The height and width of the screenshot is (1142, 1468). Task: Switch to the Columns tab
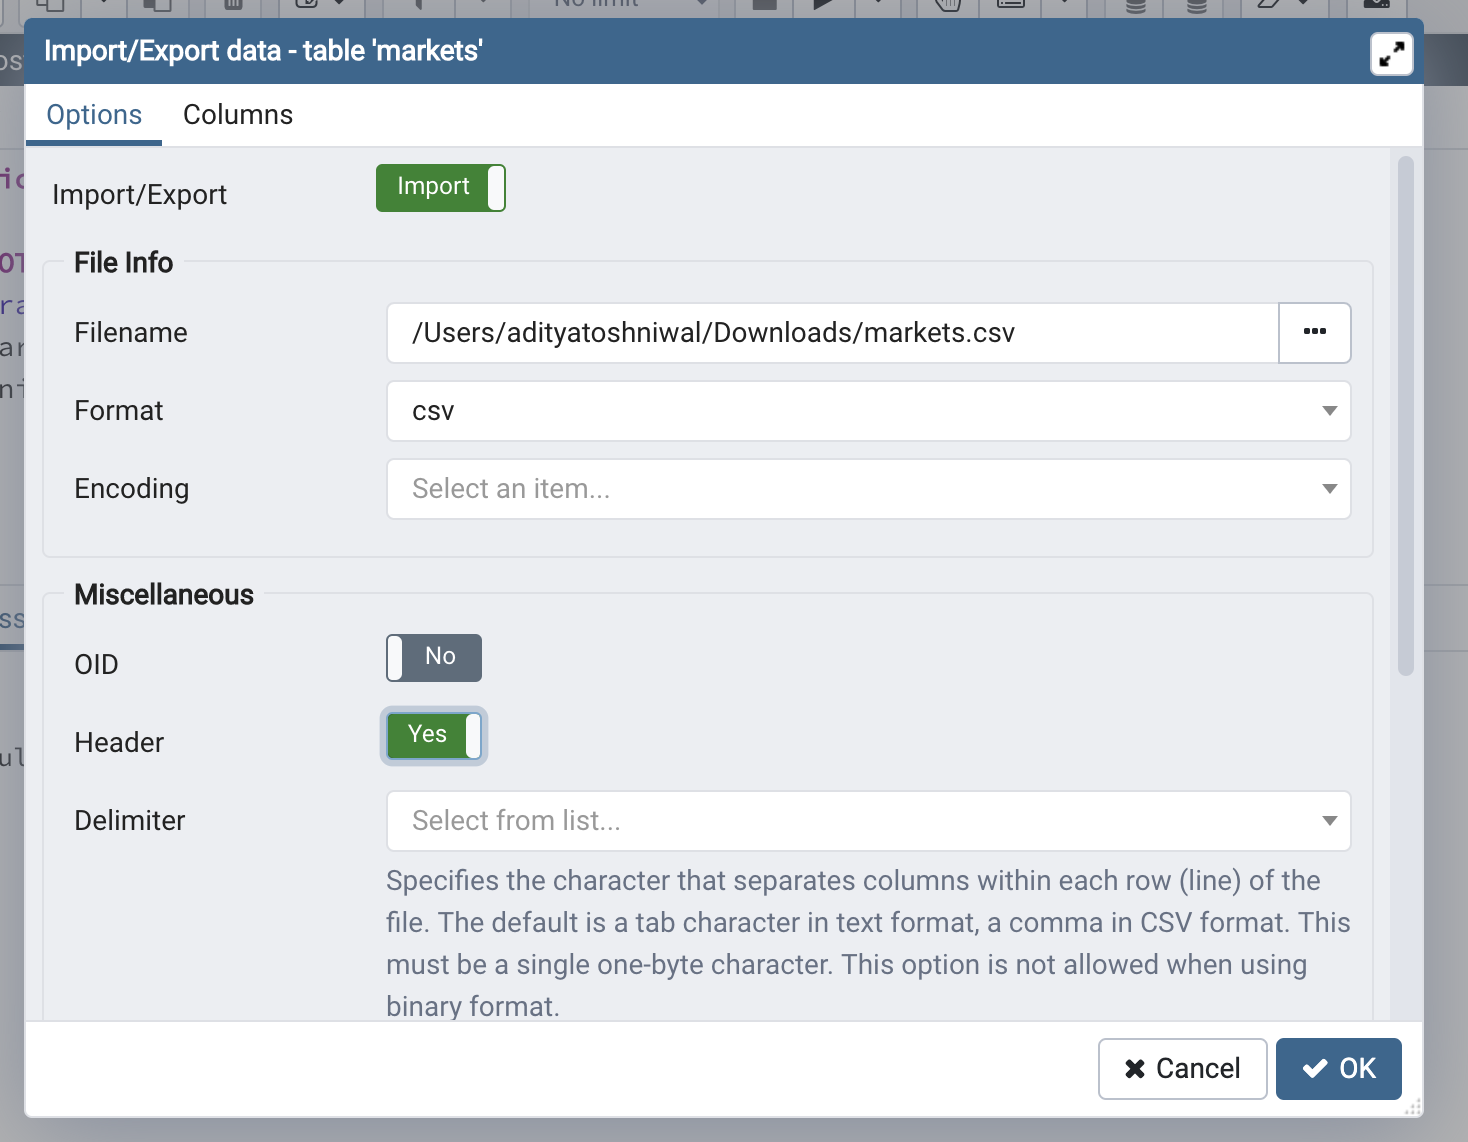(238, 115)
